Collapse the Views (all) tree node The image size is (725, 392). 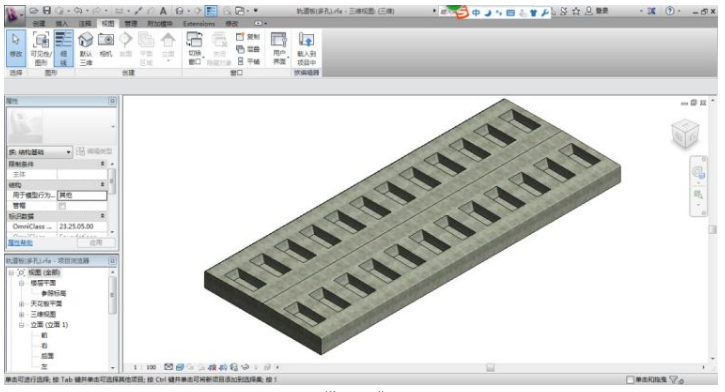coord(11,273)
